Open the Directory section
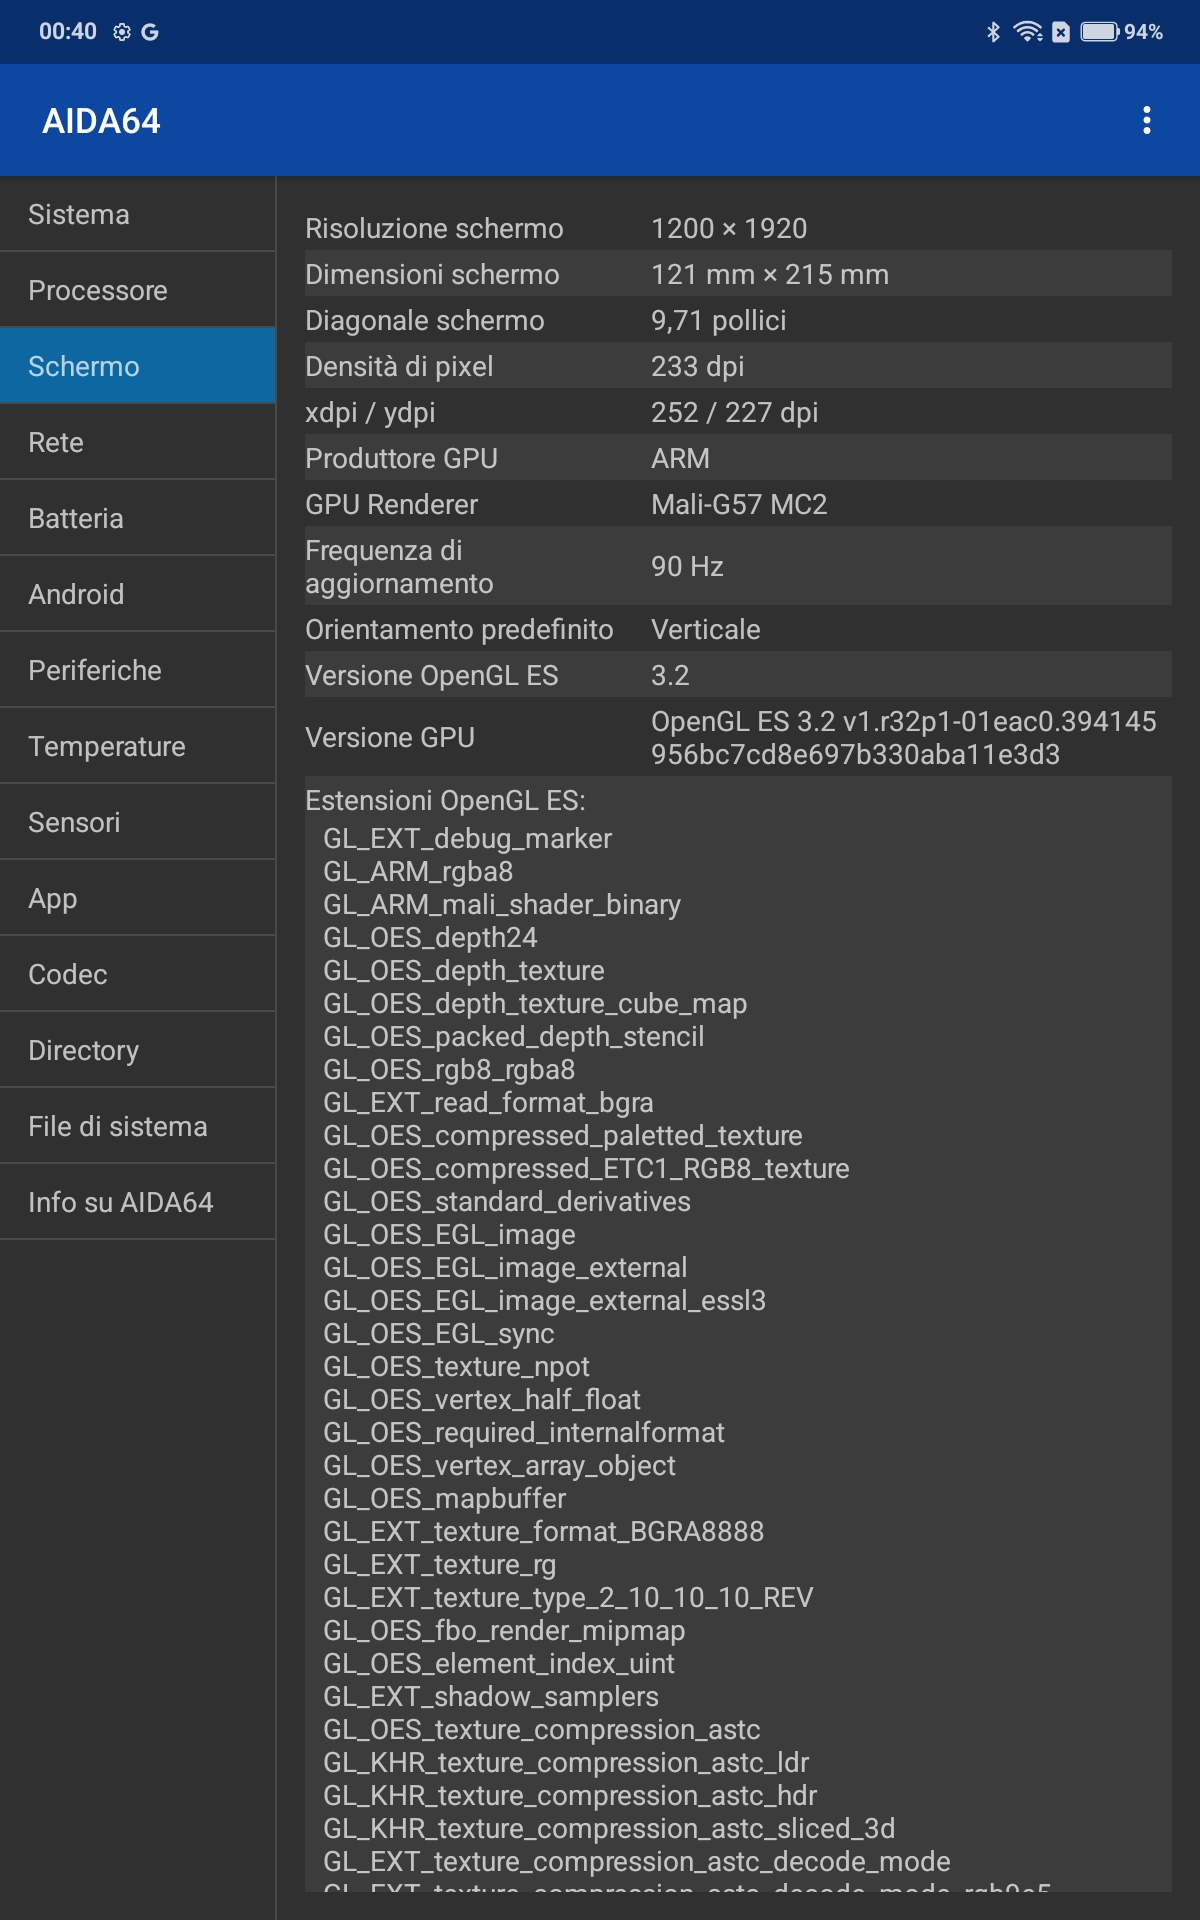Viewport: 1200px width, 1920px height. tap(138, 1050)
